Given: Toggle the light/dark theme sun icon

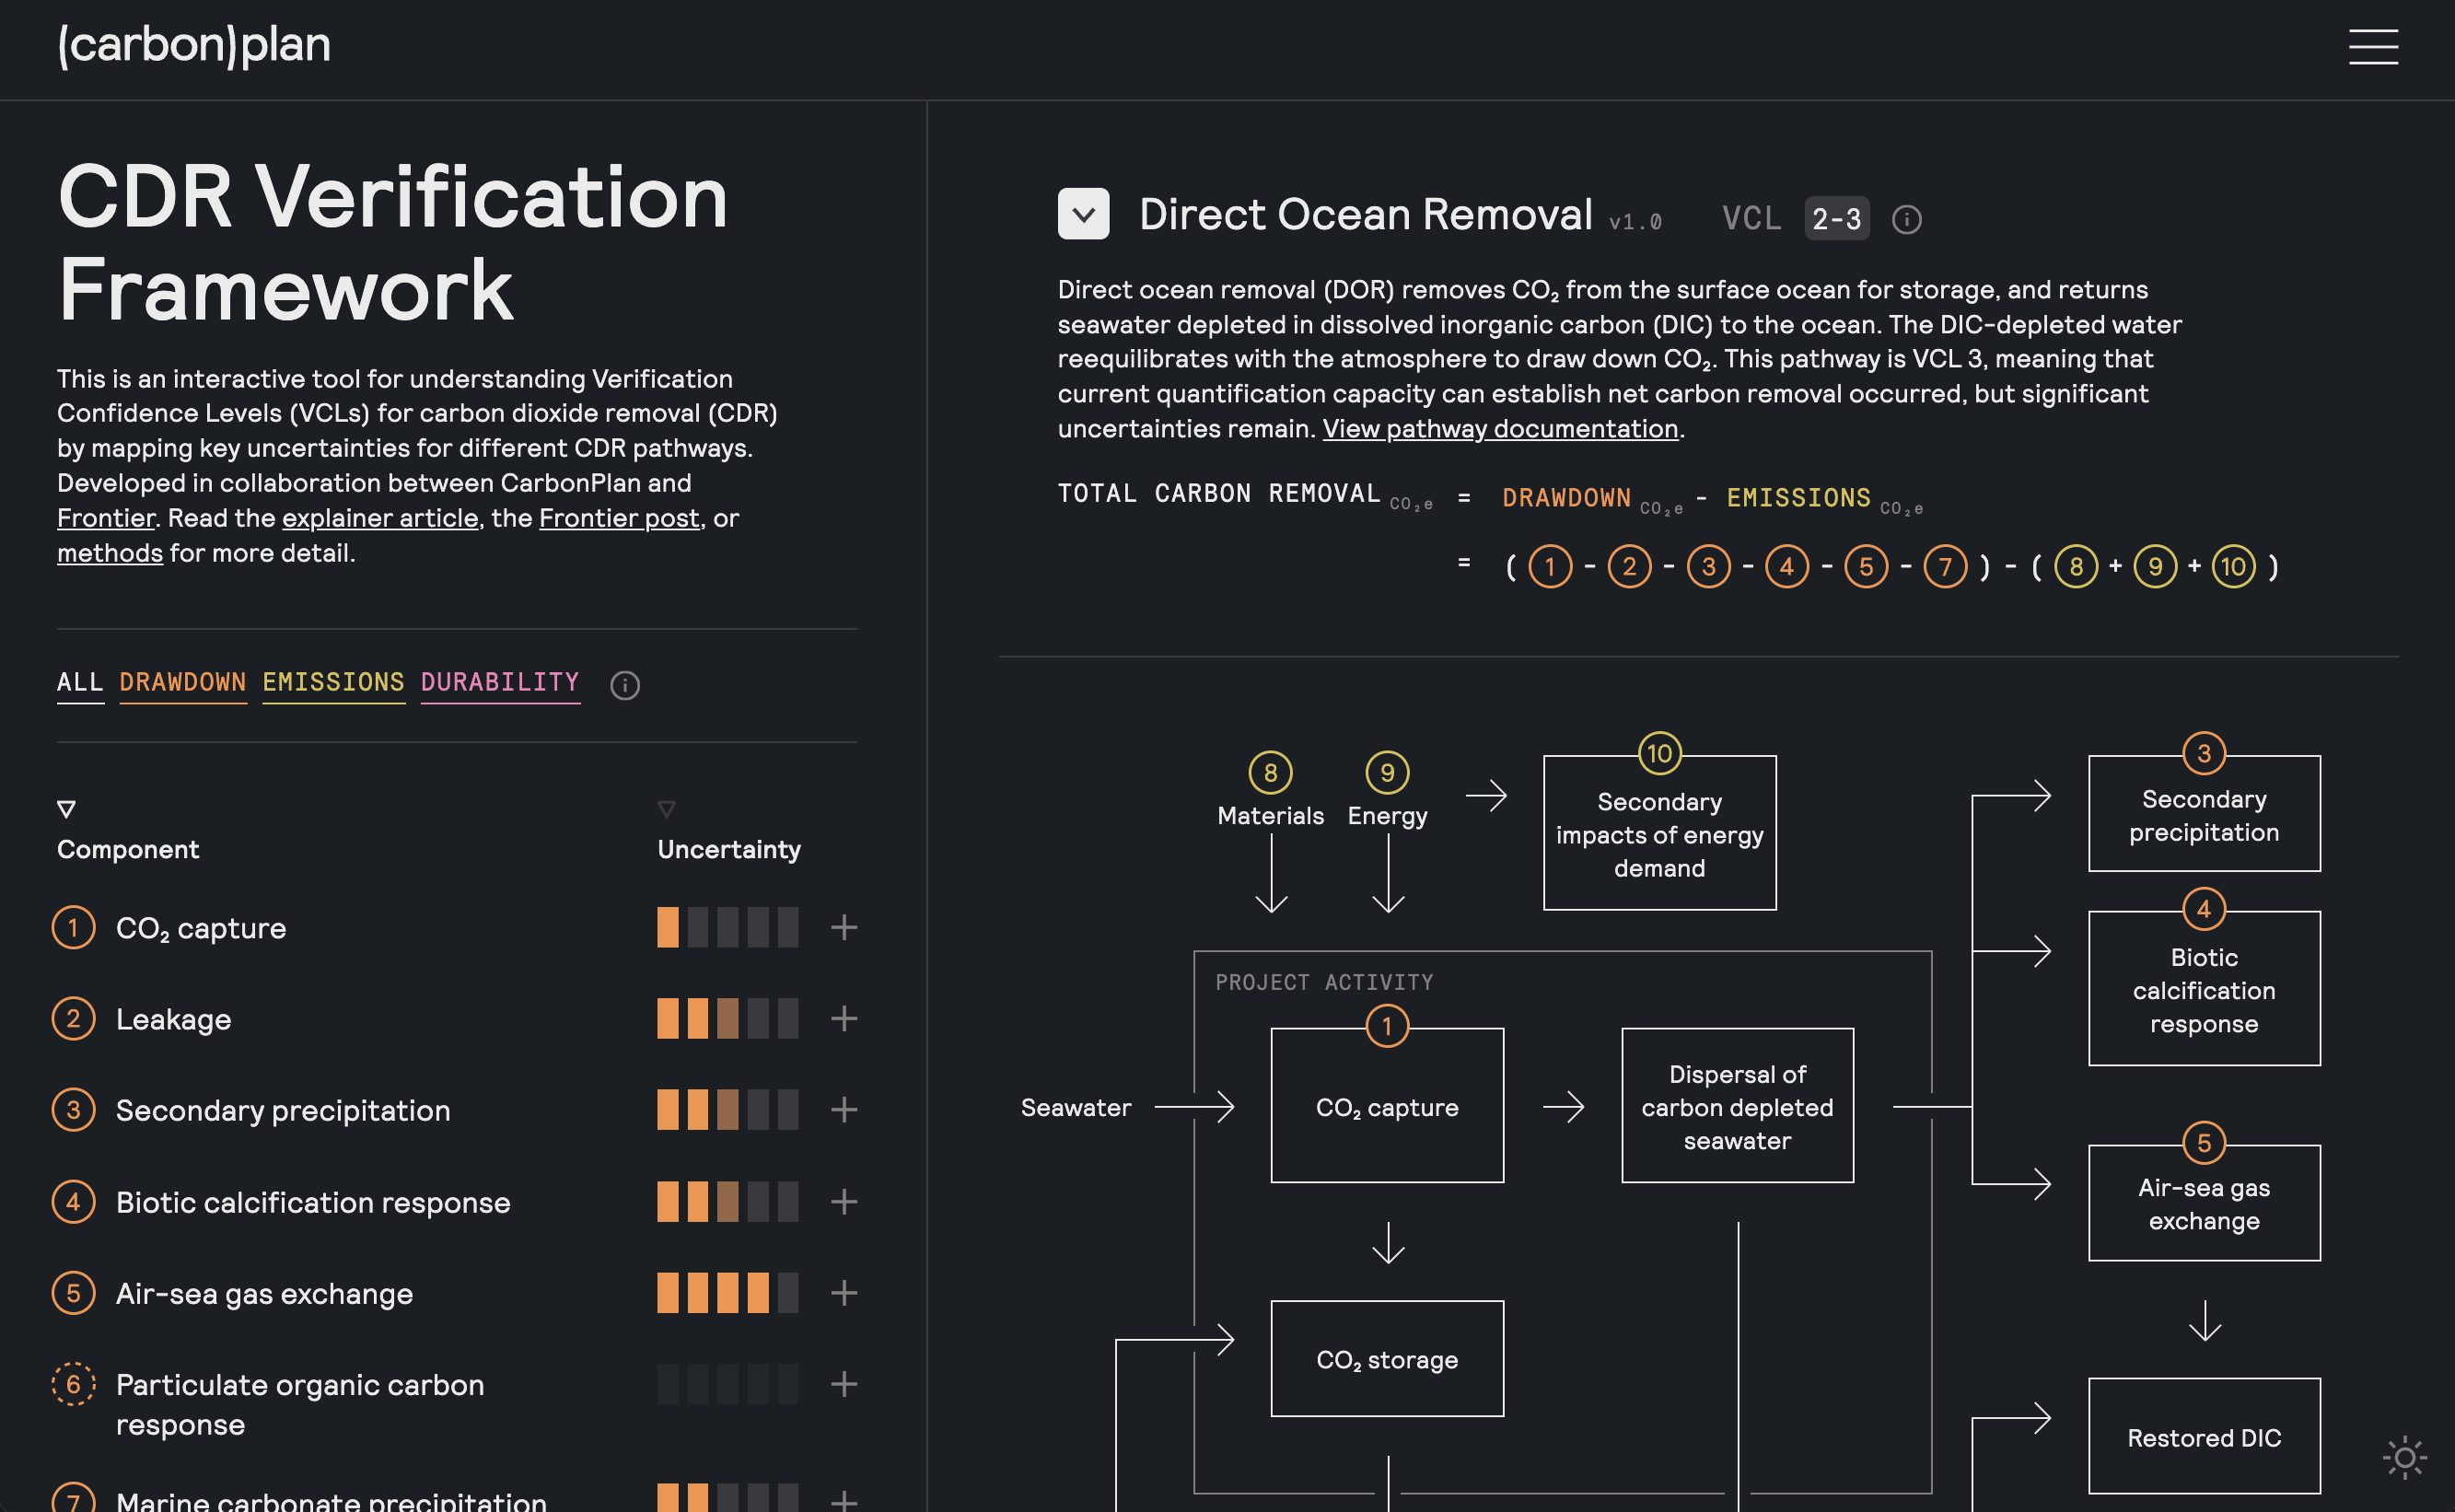Looking at the screenshot, I should coord(2404,1457).
